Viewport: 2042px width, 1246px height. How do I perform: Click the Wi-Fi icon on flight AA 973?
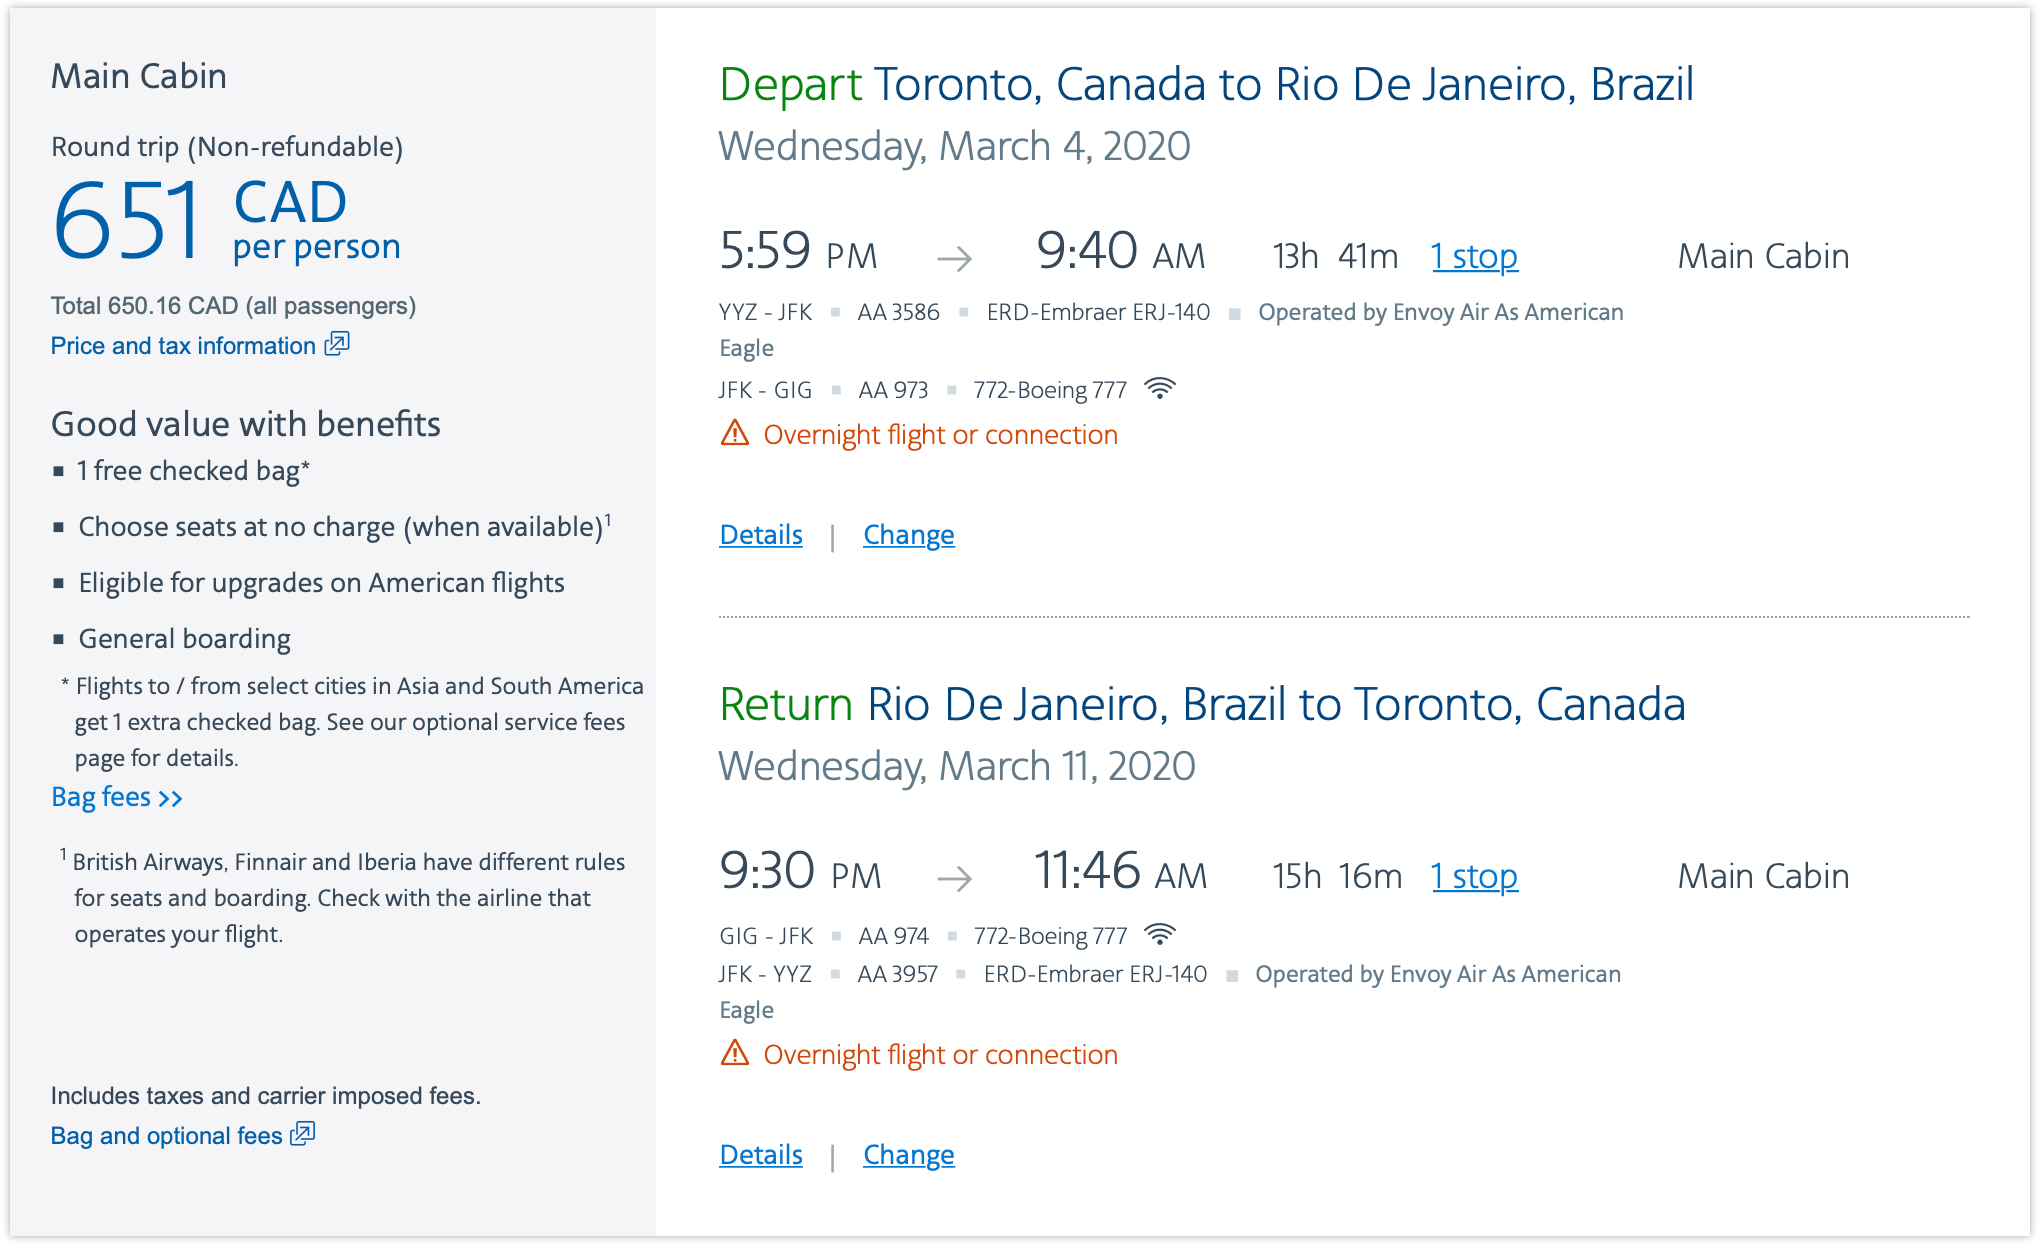coord(1160,388)
